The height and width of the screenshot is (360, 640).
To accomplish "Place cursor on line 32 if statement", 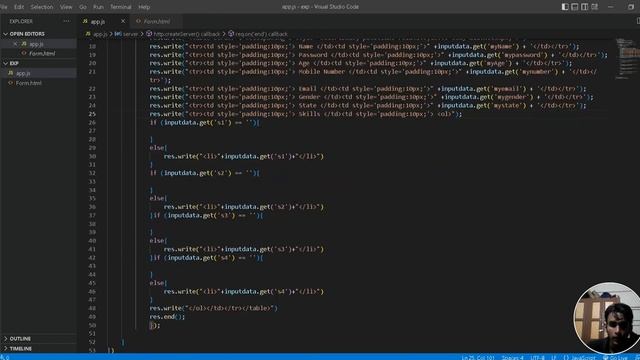I will [x=204, y=173].
